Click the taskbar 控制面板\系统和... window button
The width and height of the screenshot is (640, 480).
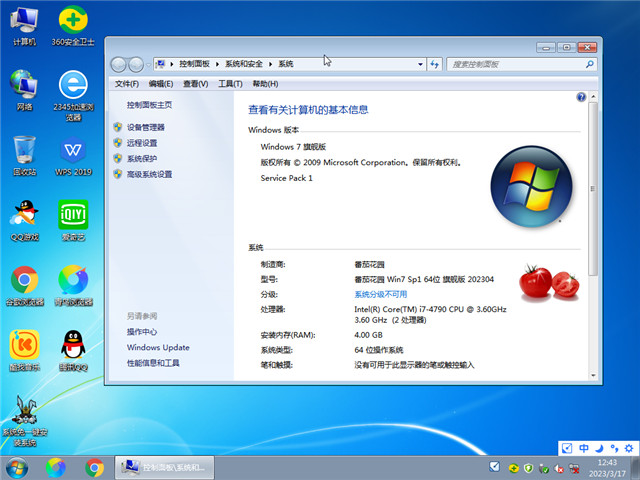coord(164,468)
